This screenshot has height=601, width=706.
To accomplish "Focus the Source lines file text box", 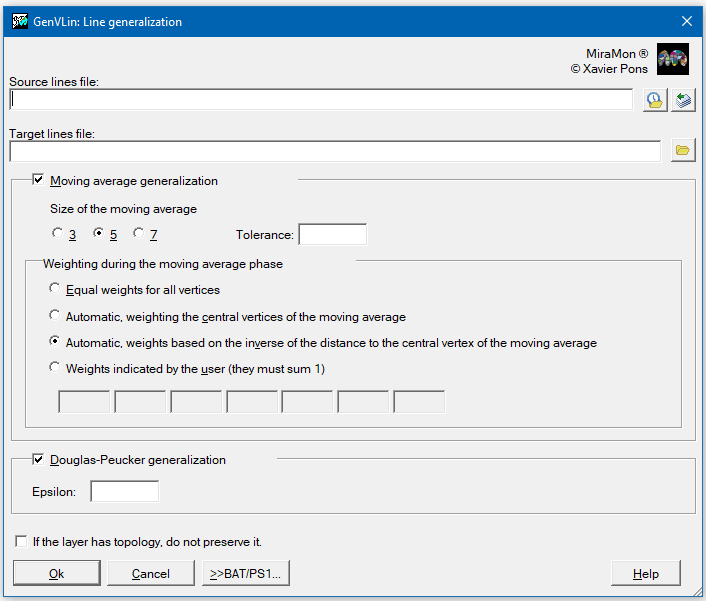I will pyautogui.click(x=321, y=99).
